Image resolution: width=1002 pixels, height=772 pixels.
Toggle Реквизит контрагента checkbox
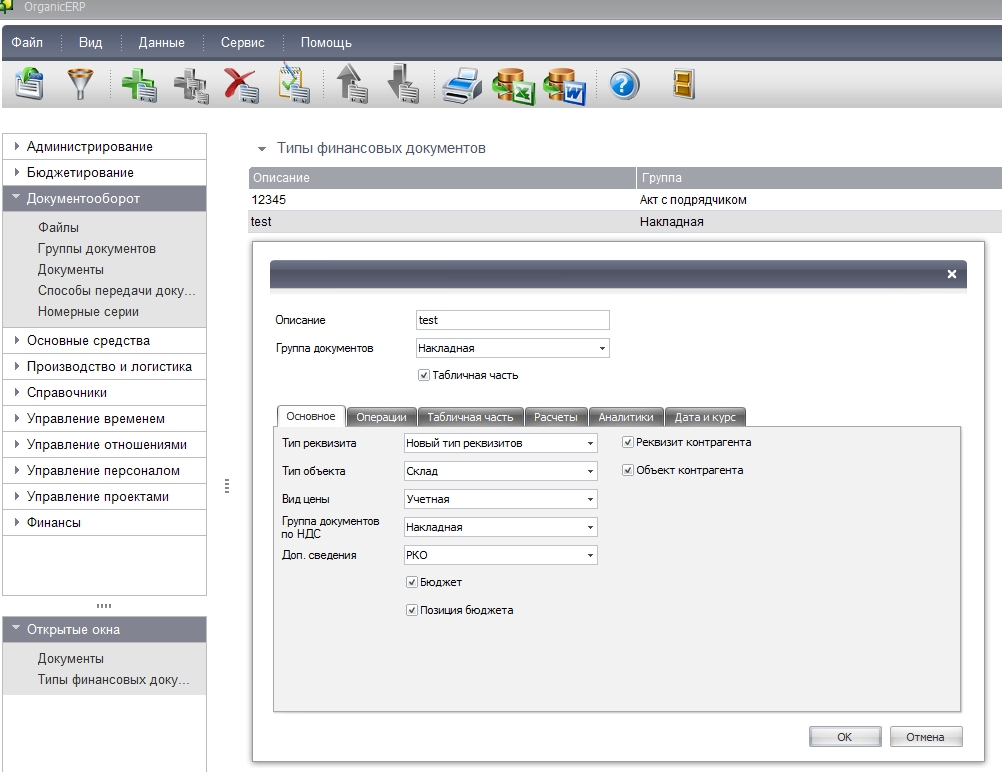coord(628,442)
